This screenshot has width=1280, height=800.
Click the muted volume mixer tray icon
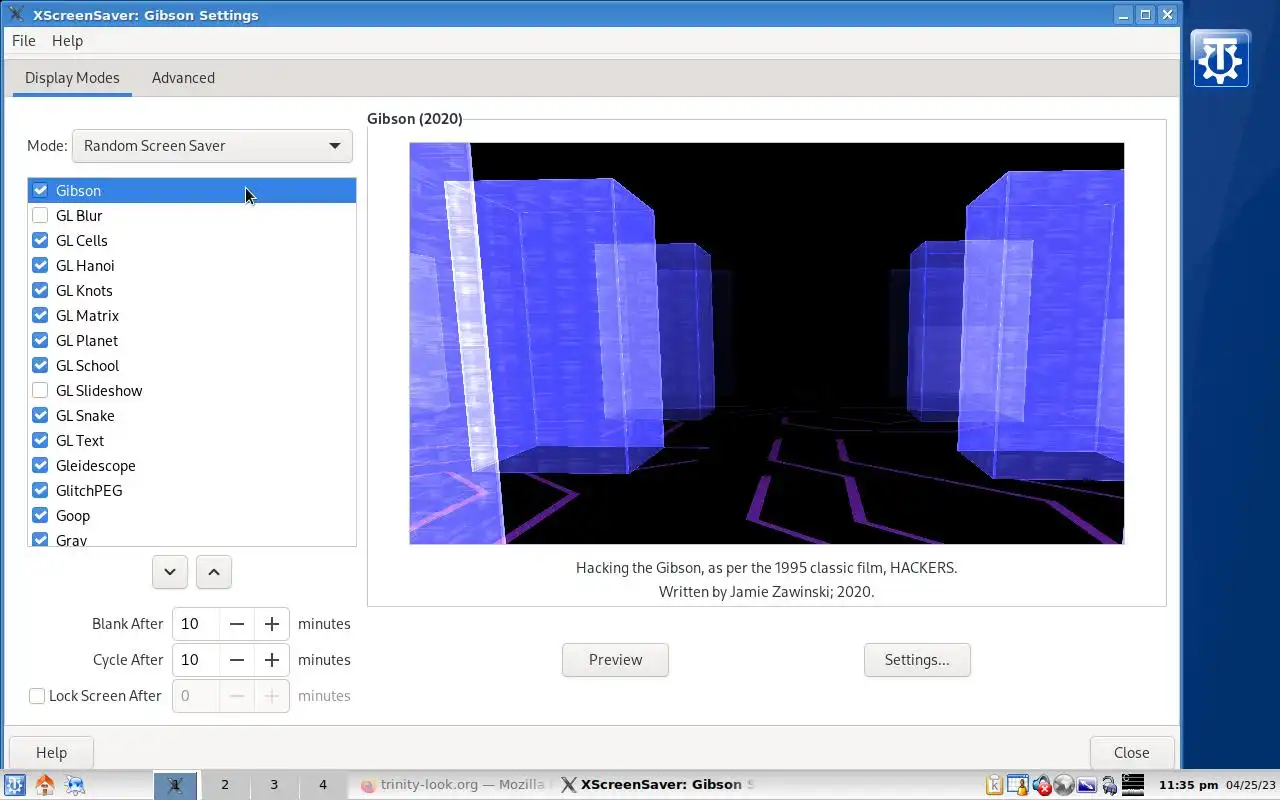point(1042,785)
